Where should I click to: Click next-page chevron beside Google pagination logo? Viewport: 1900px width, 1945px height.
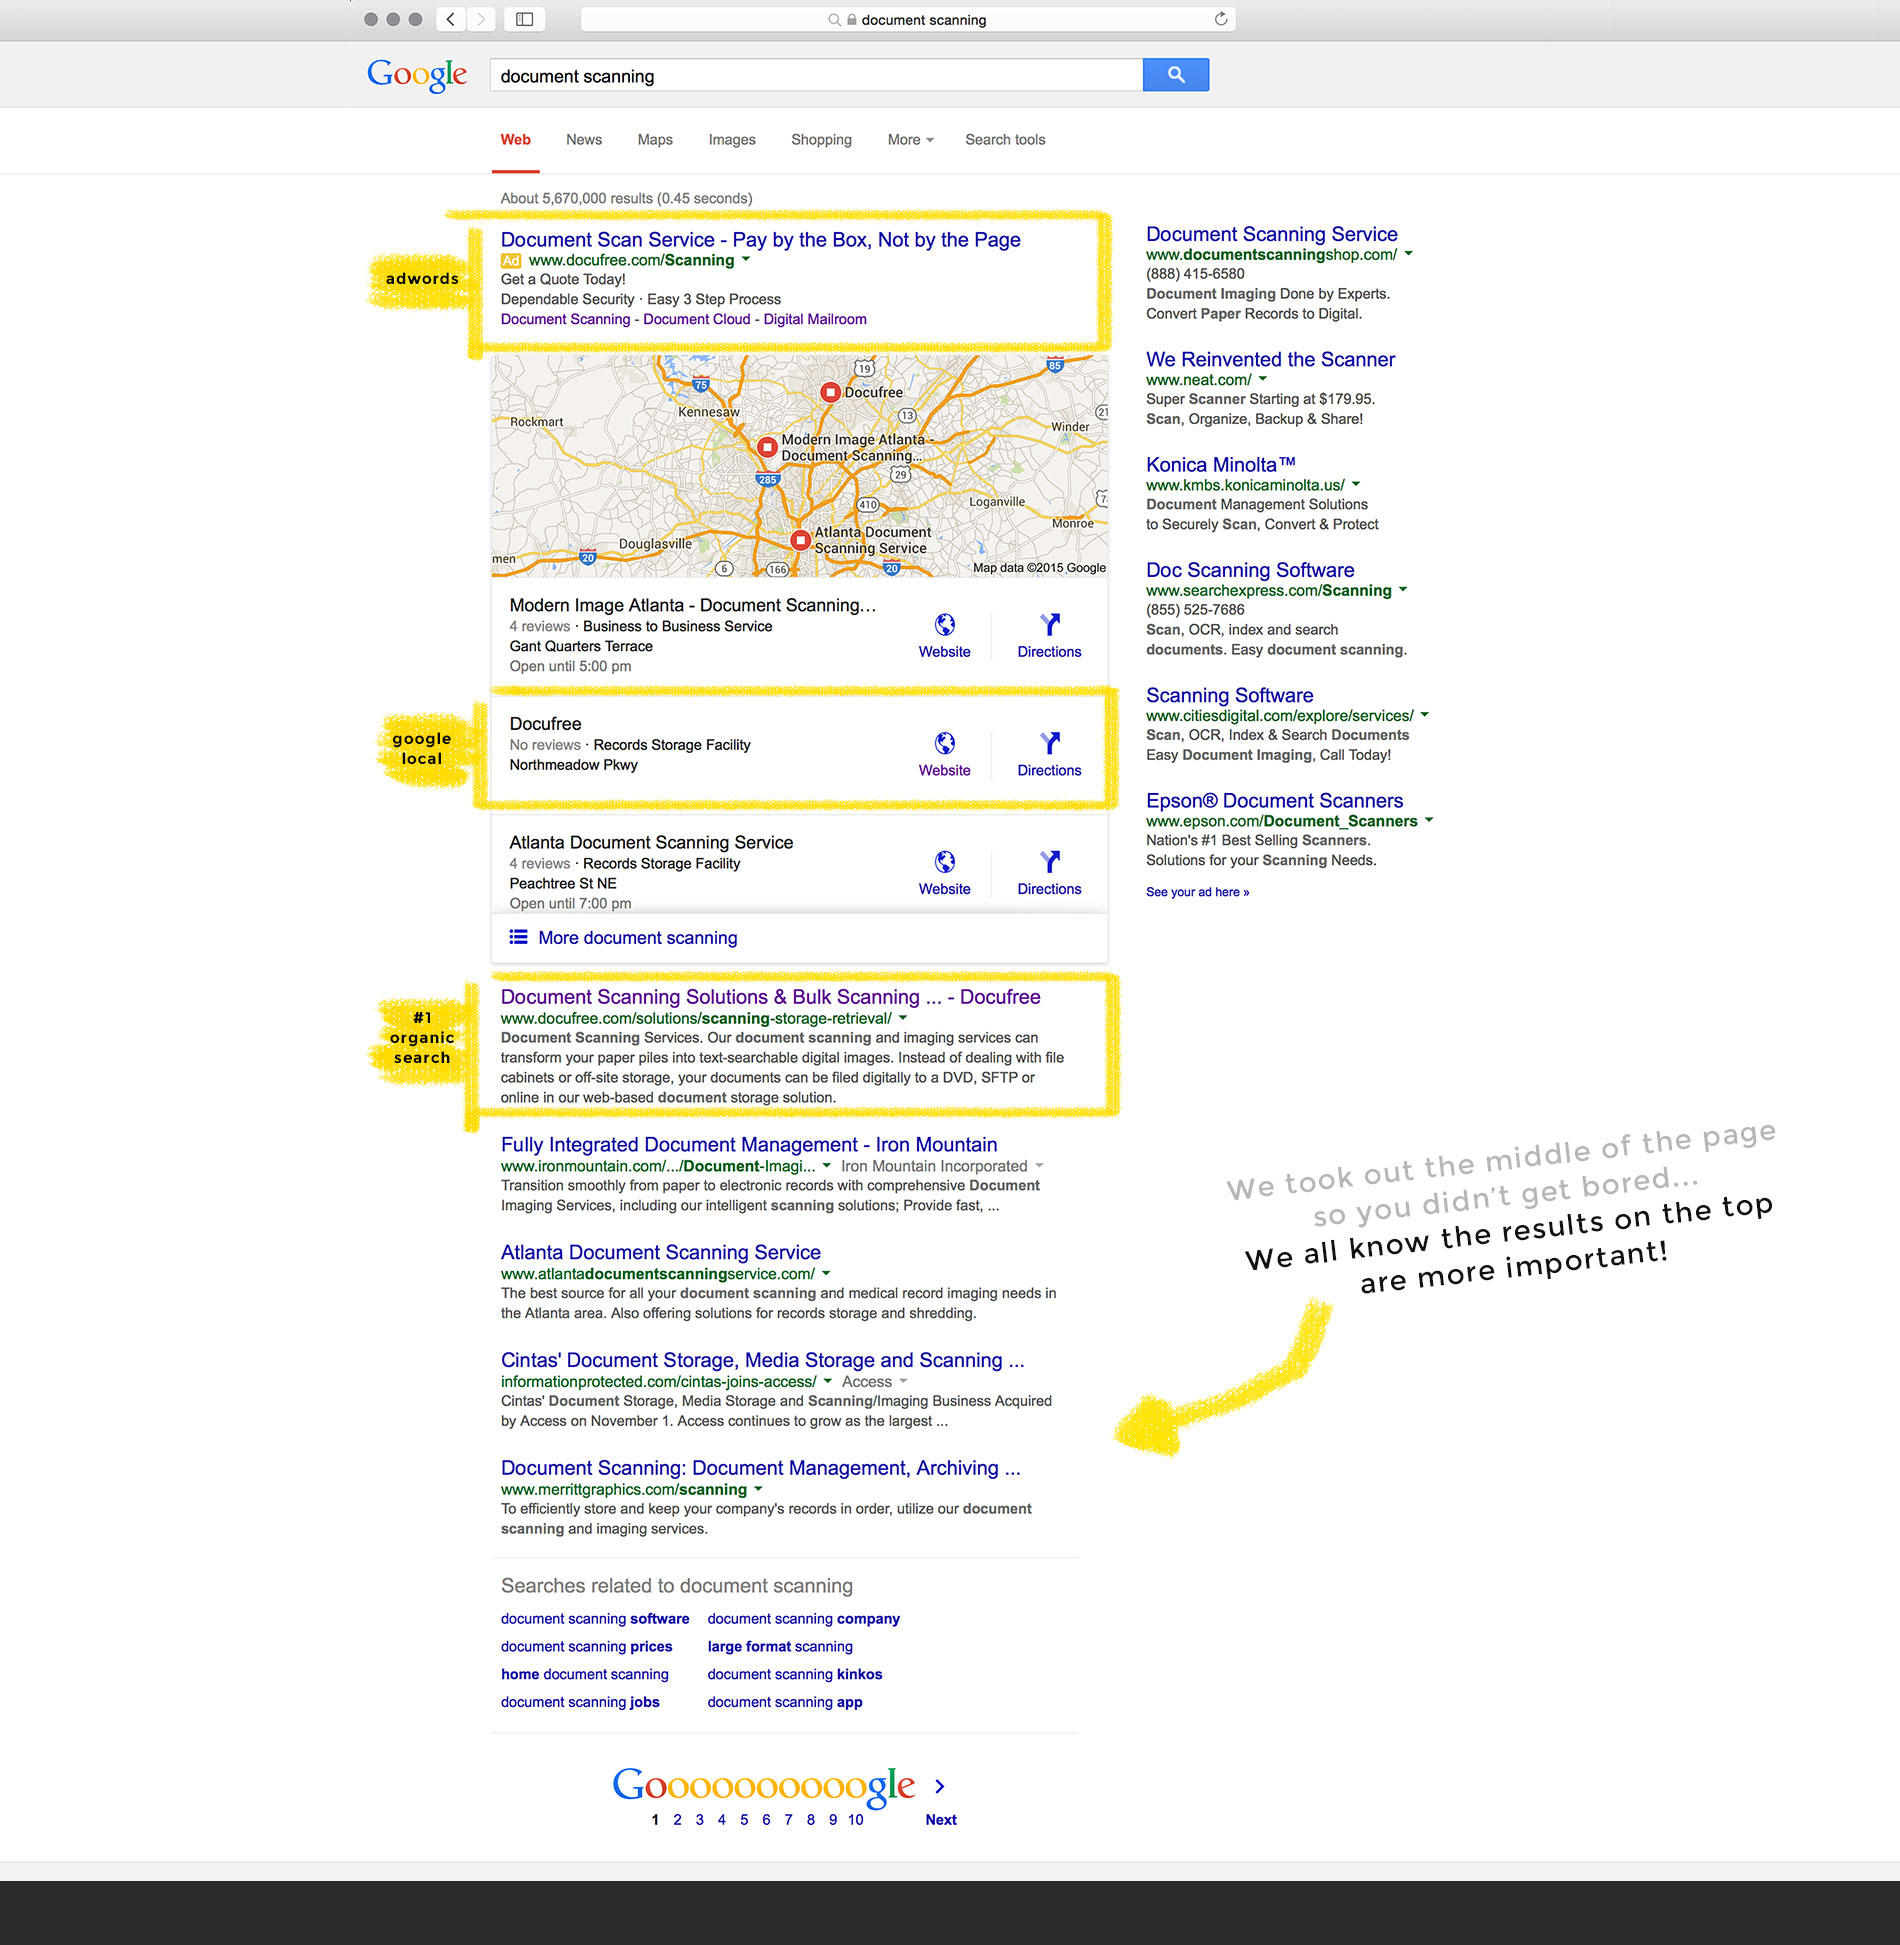[x=940, y=1786]
